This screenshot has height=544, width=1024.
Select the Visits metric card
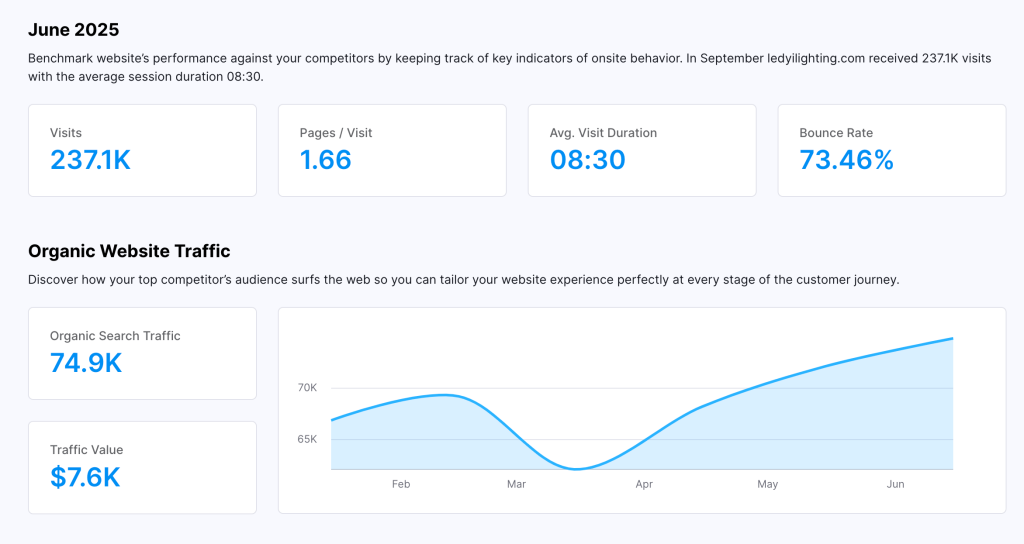(142, 150)
